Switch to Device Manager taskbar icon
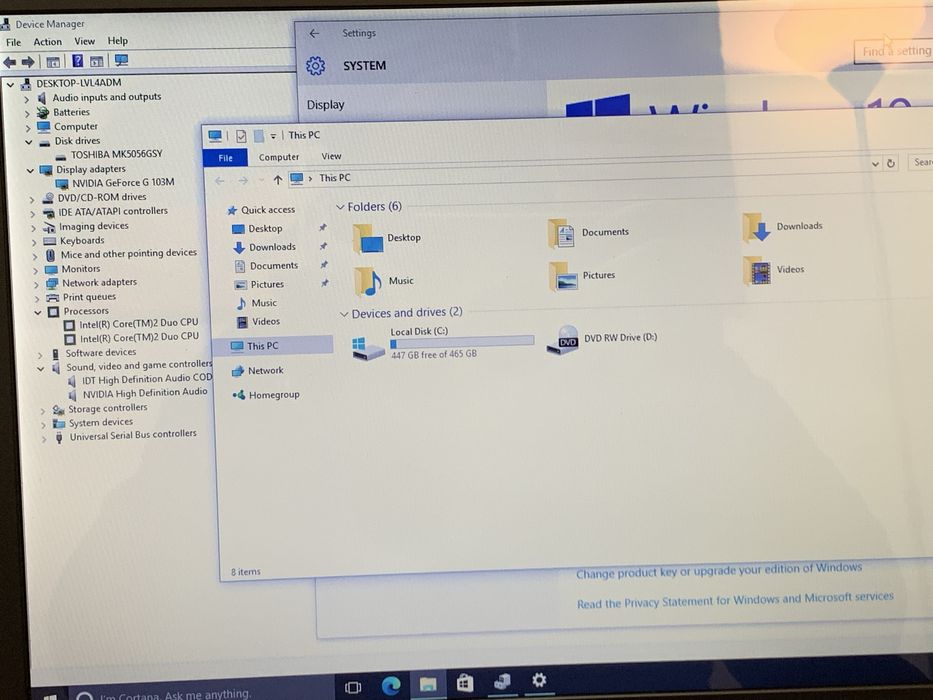This screenshot has width=933, height=700. 502,682
